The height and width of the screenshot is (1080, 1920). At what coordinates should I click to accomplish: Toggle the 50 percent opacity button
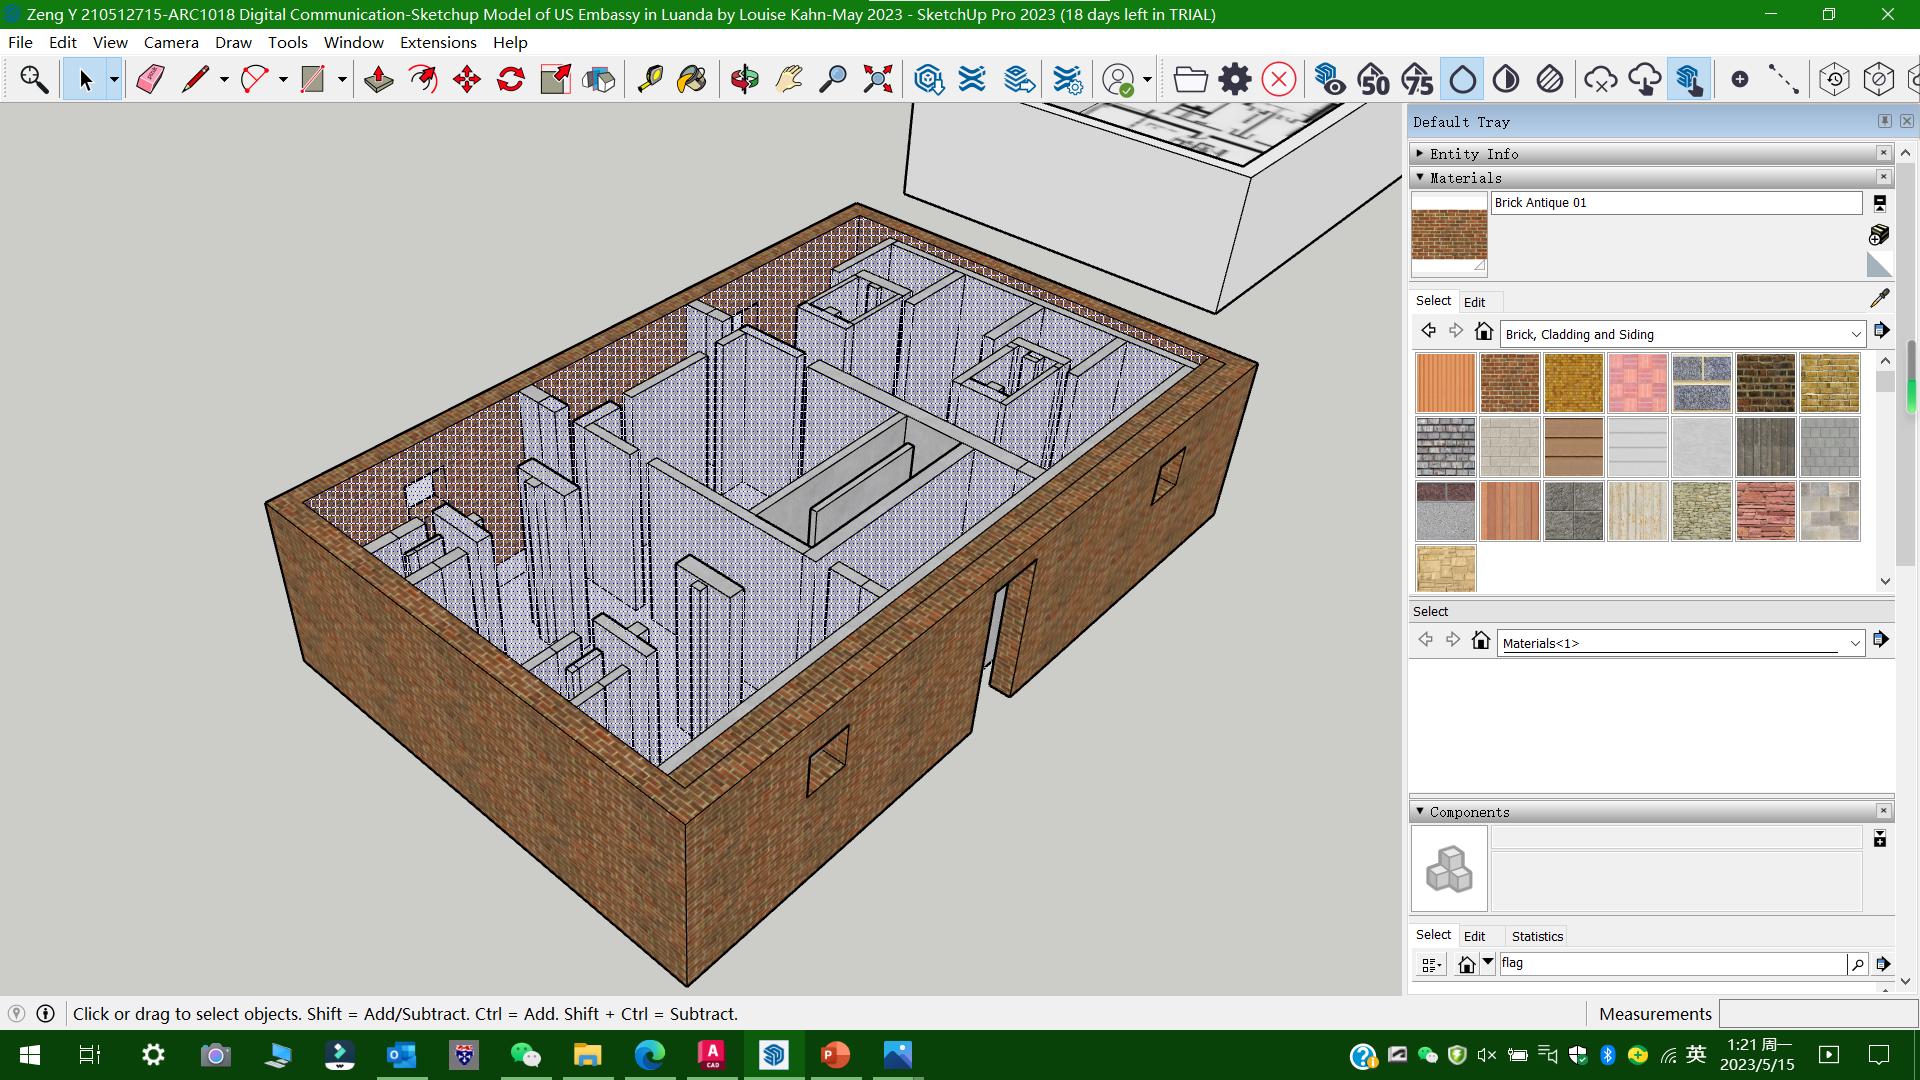1374,79
